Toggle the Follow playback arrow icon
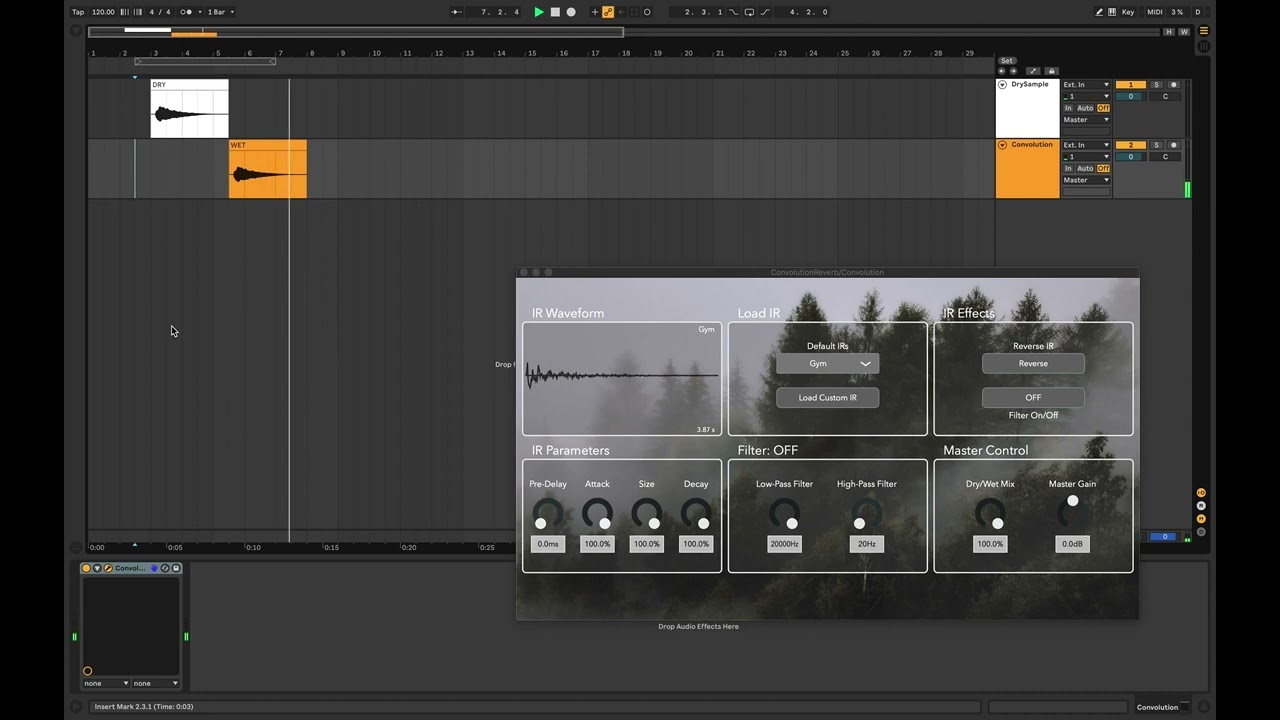Viewport: 1280px width, 720px height. click(455, 12)
